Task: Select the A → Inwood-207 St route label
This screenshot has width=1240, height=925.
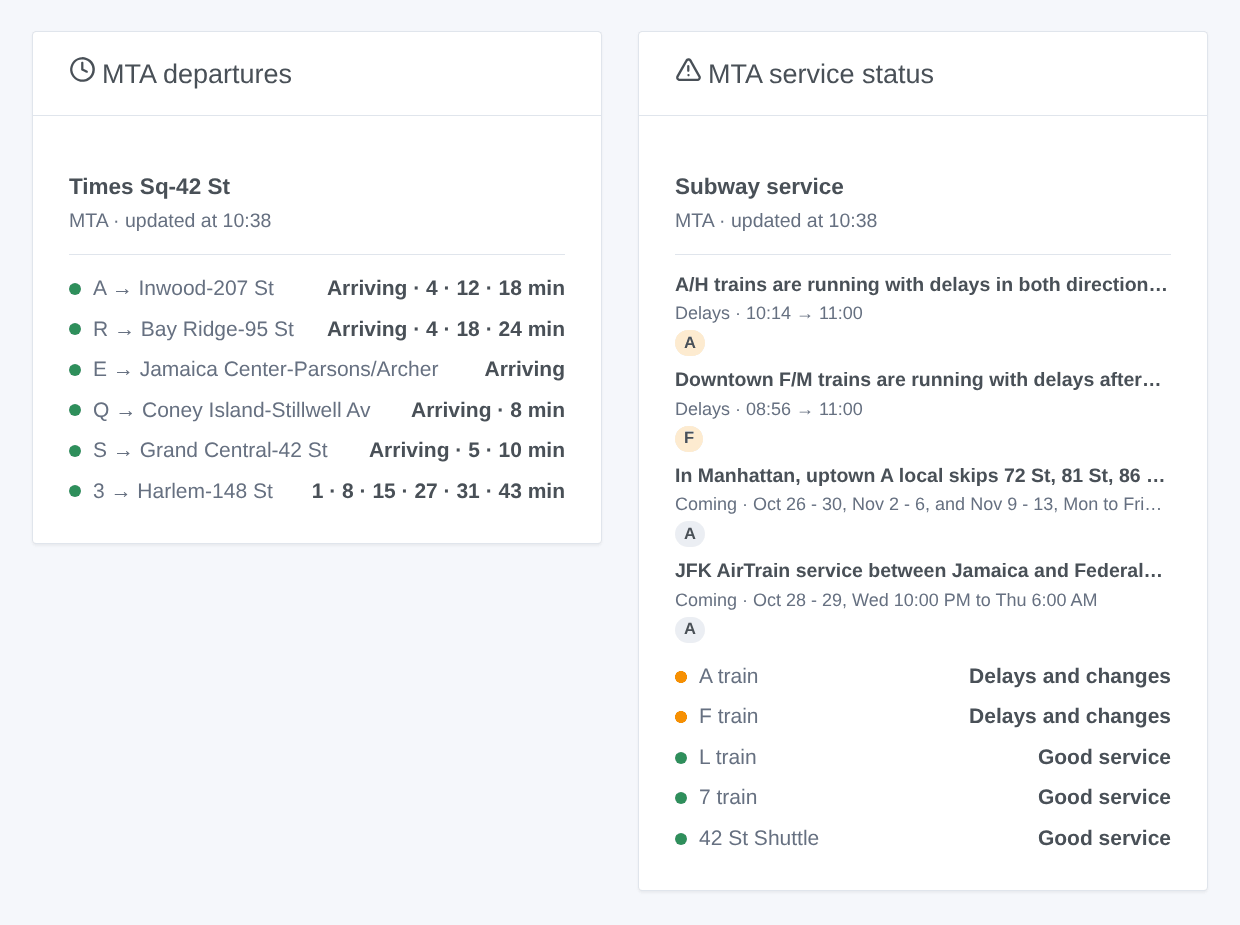Action: click(183, 289)
